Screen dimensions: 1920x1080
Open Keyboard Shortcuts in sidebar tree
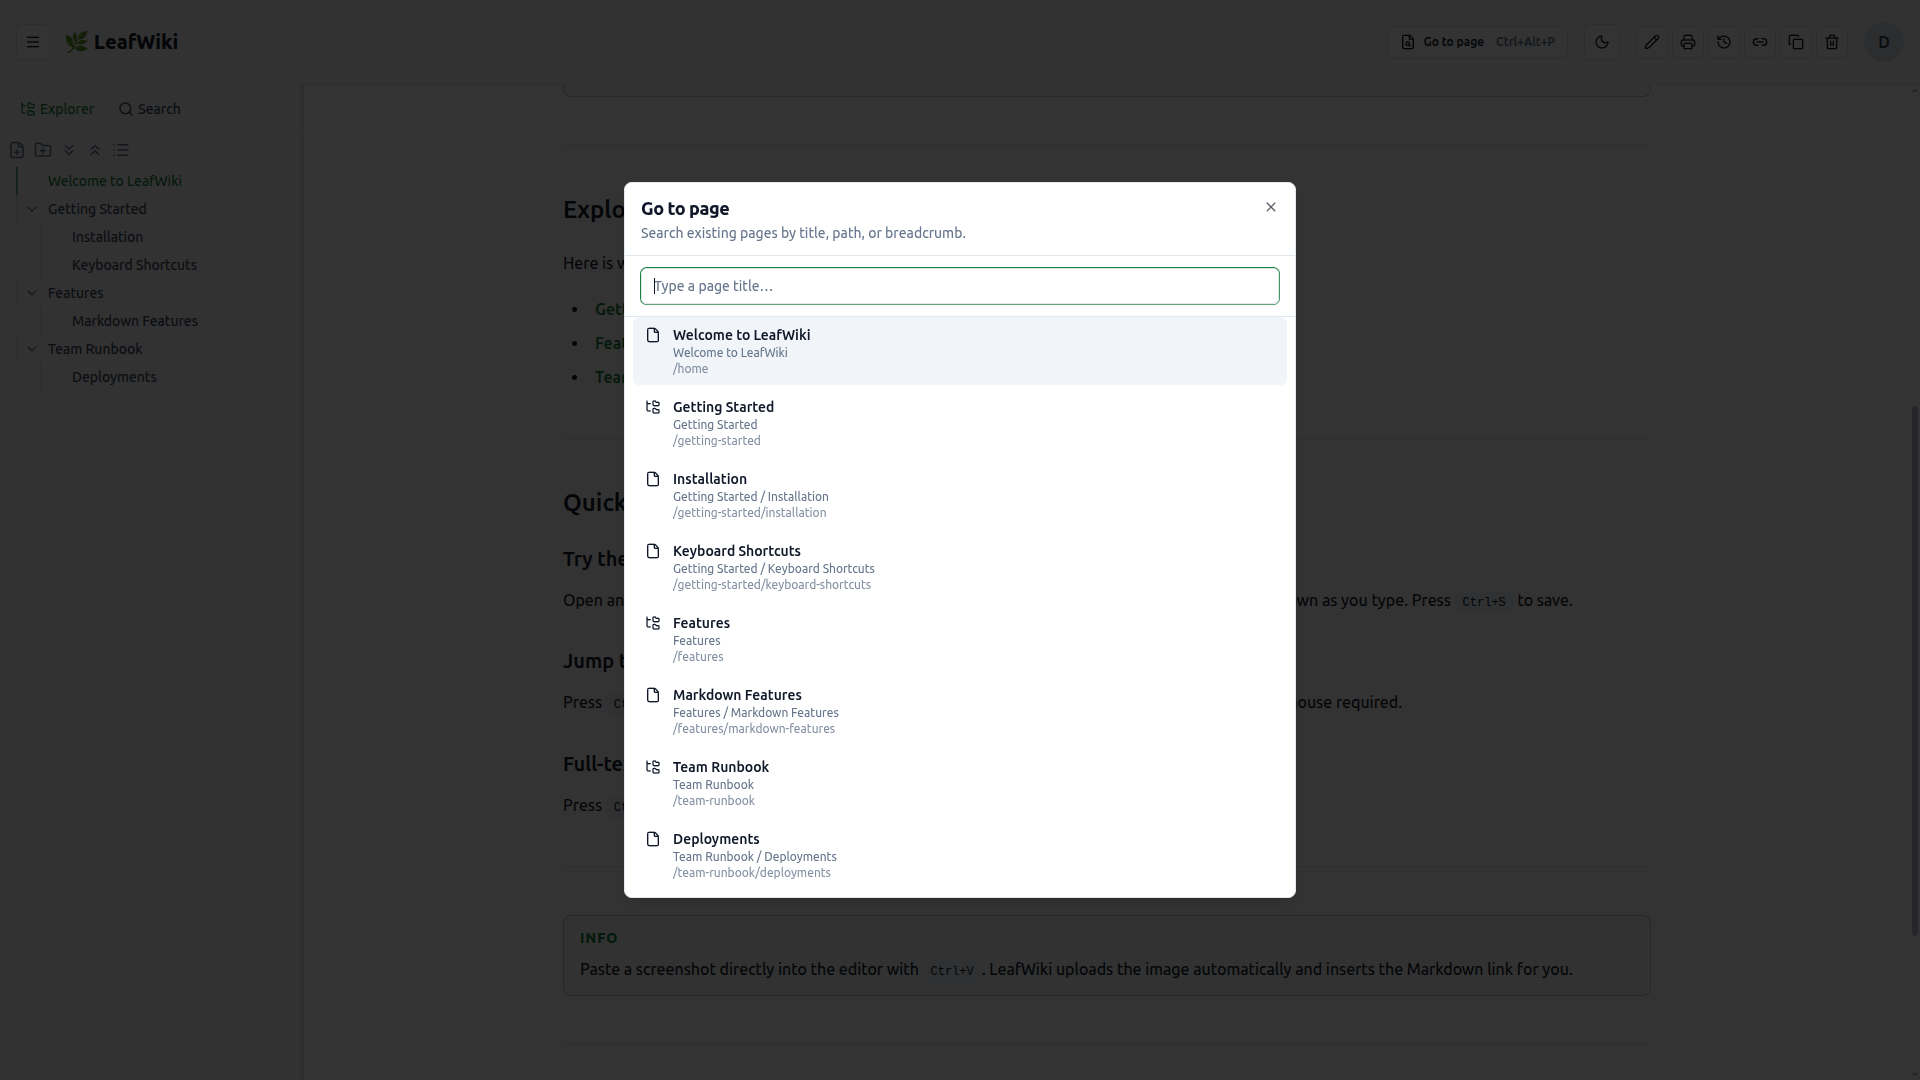click(x=134, y=265)
